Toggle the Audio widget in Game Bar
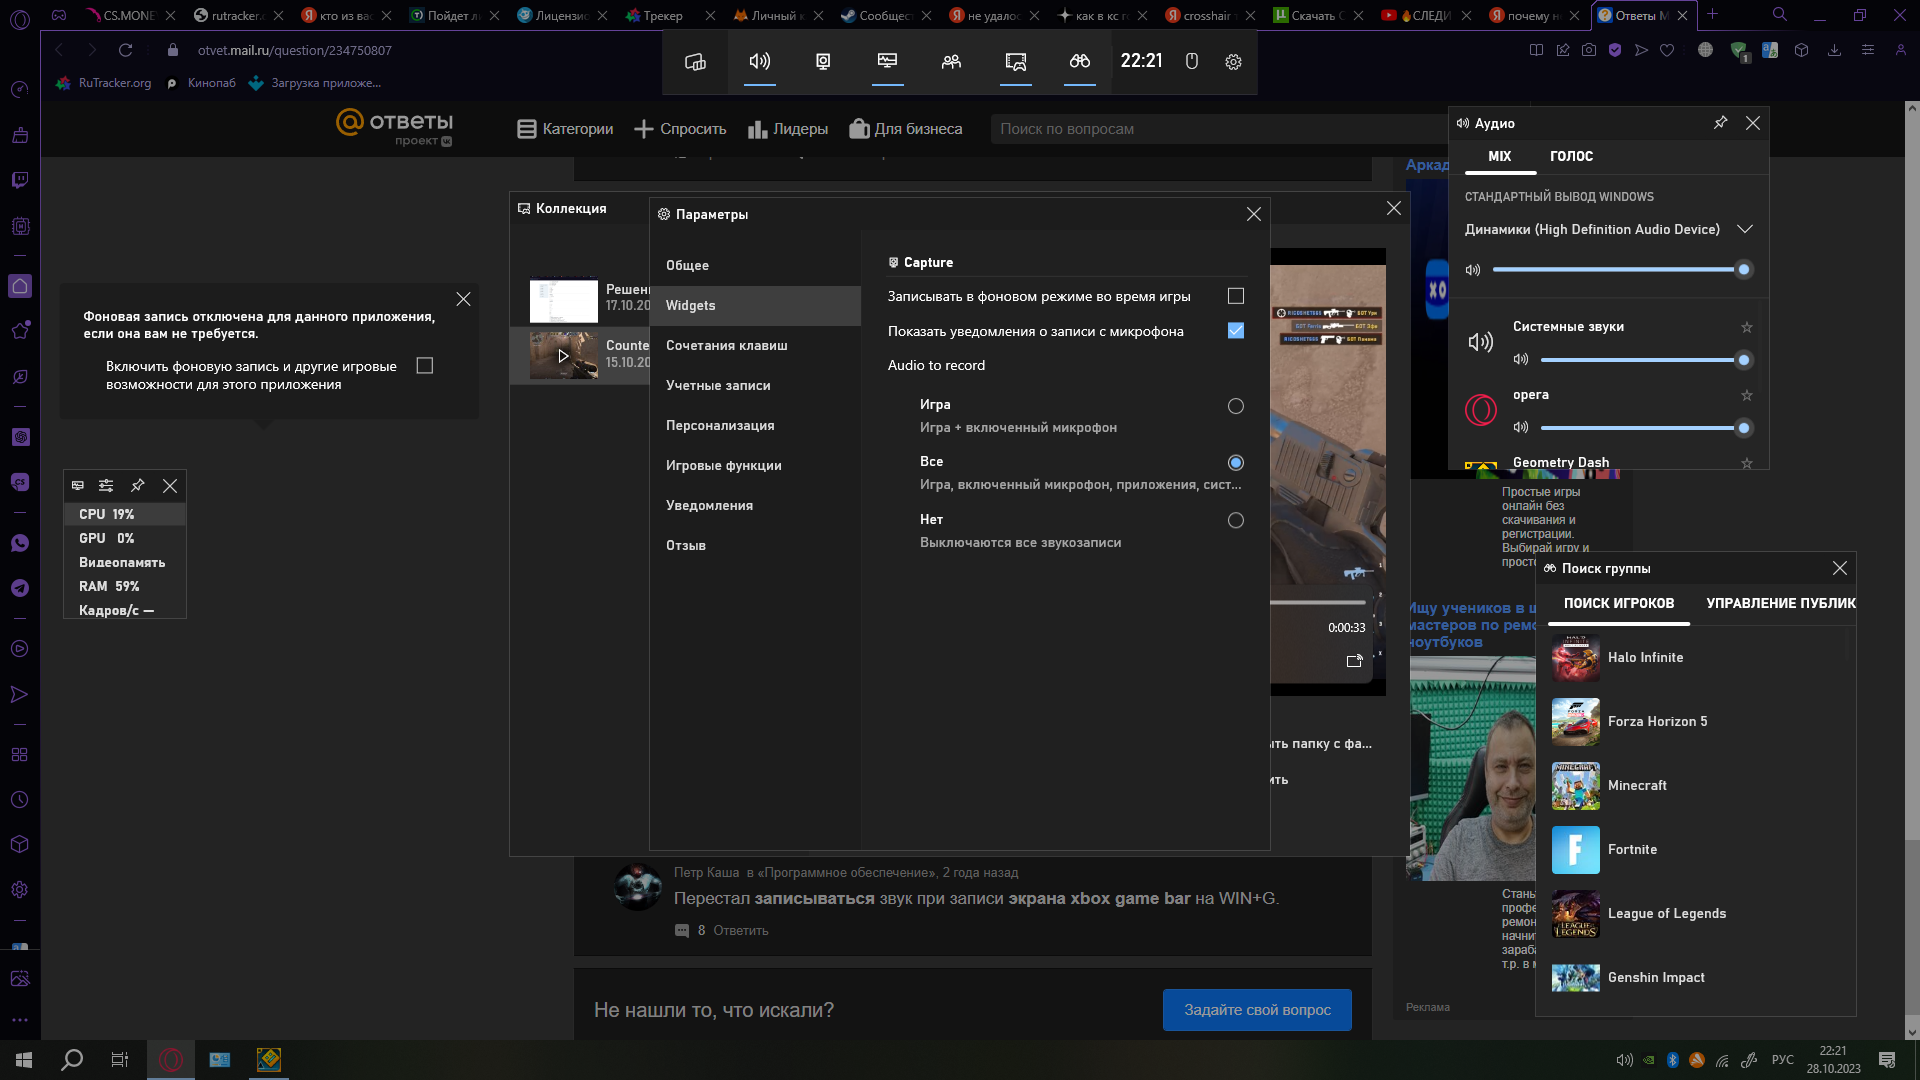This screenshot has height=1080, width=1920. 760,62
